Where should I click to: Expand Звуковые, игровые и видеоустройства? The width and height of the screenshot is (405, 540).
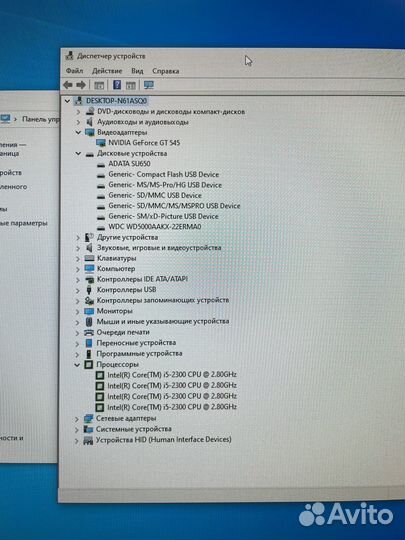coord(78,248)
